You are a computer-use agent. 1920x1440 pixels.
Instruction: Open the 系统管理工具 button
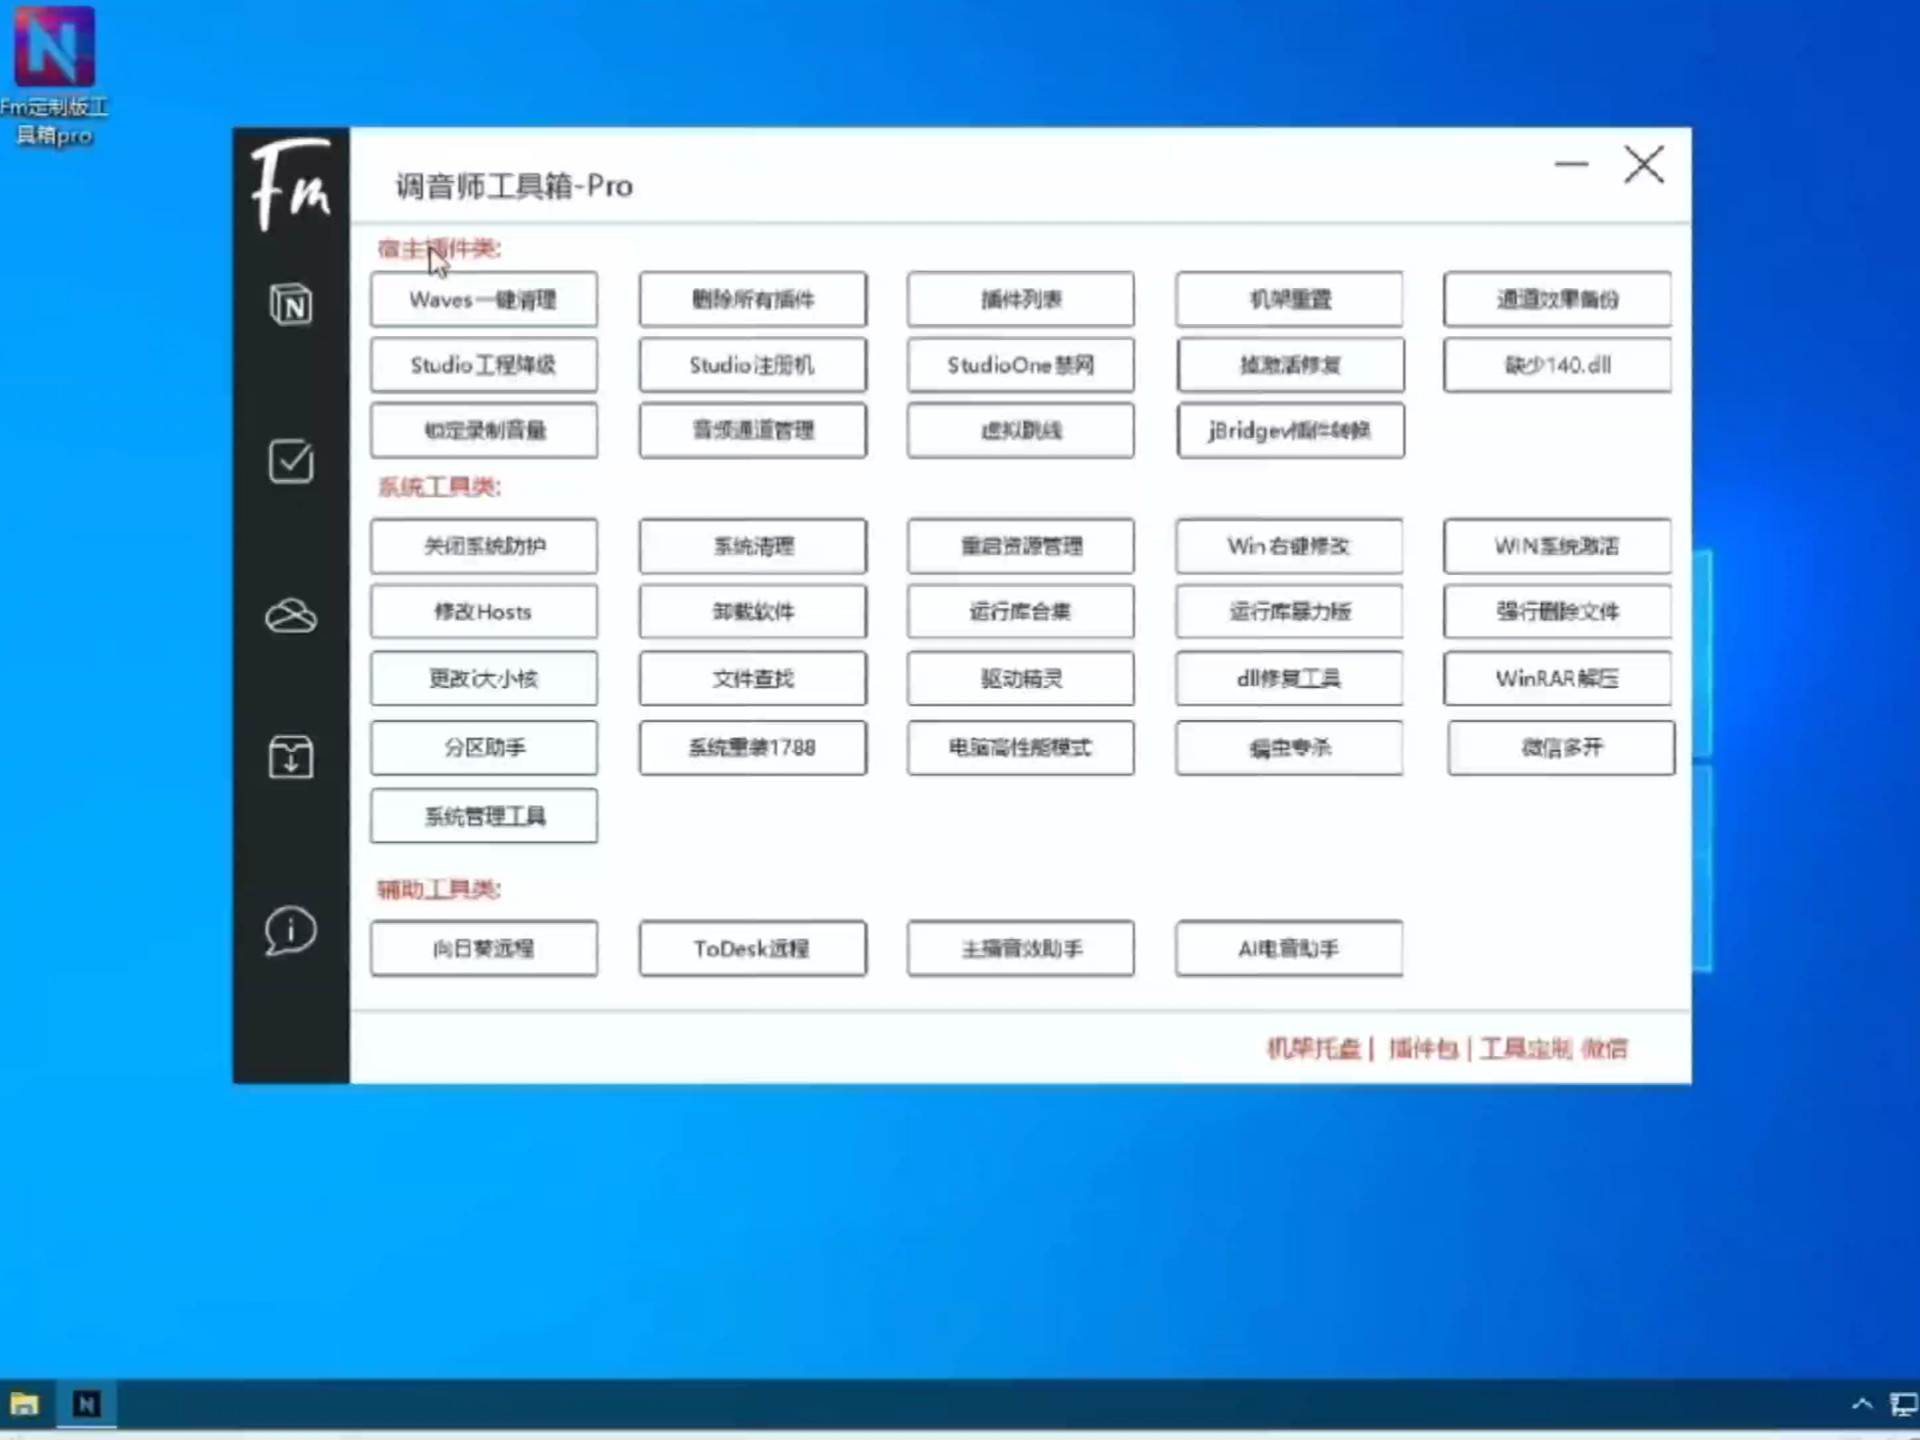coord(484,816)
